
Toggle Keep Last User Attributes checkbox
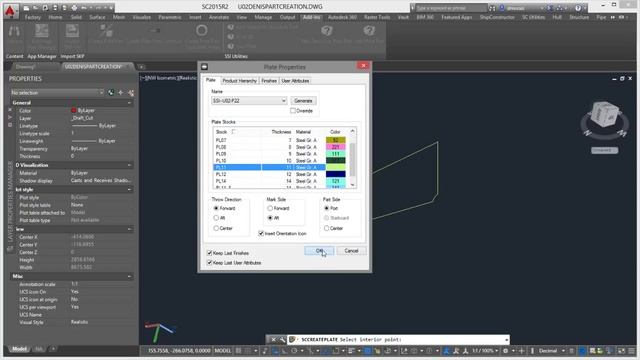209,263
